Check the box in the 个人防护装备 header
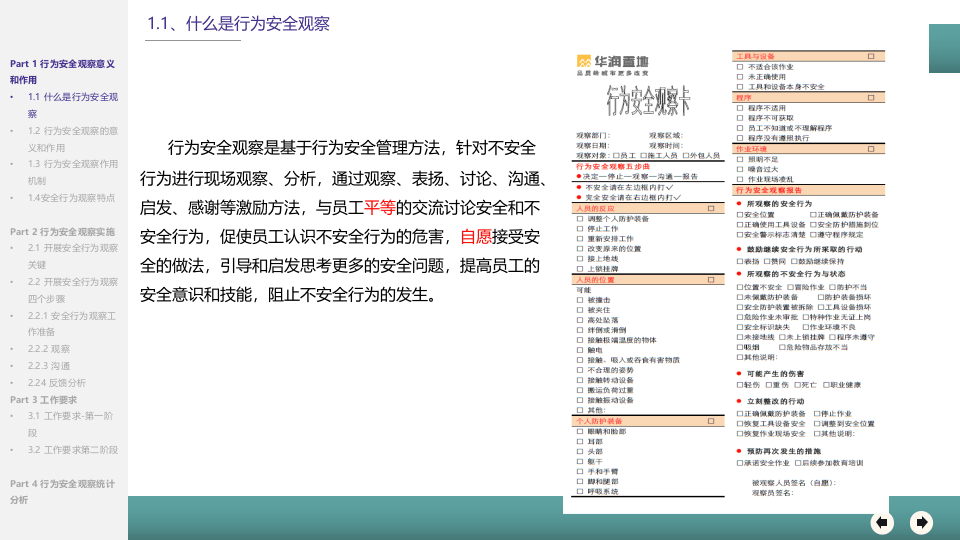This screenshot has width=960, height=540. pyautogui.click(x=711, y=421)
